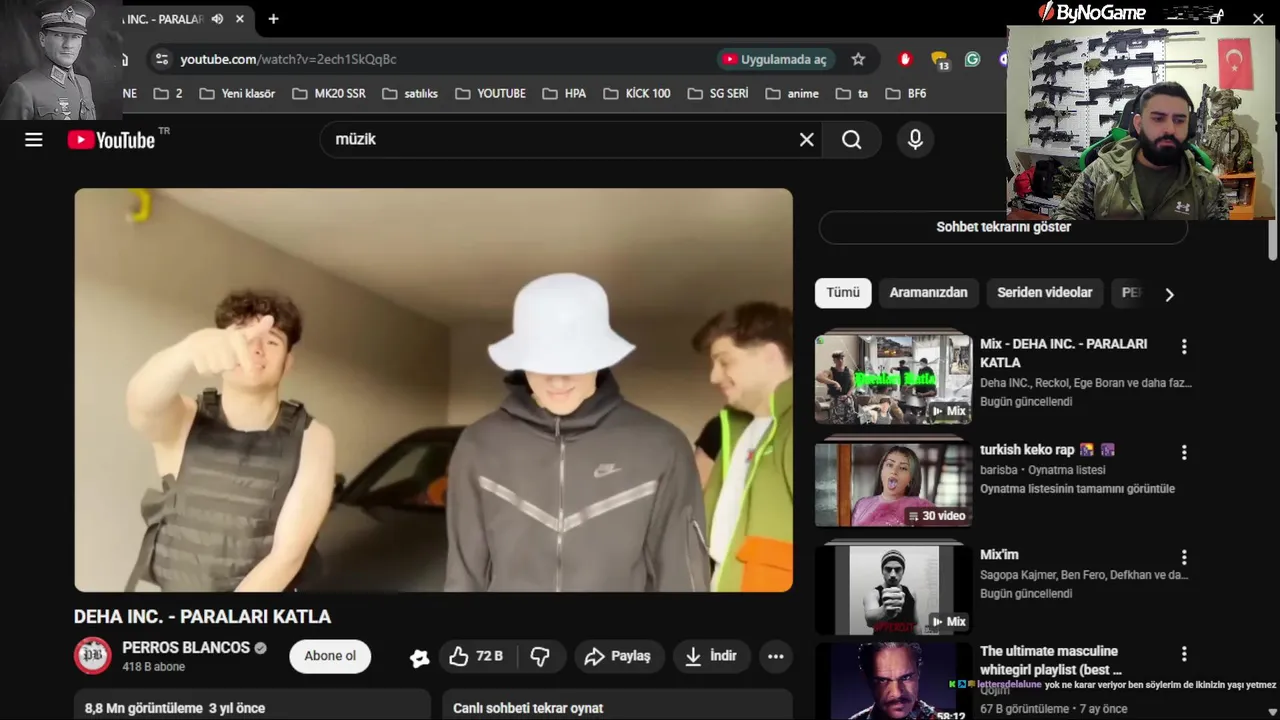Dislike the video with thumbs-down
The width and height of the screenshot is (1280, 720).
coord(541,656)
